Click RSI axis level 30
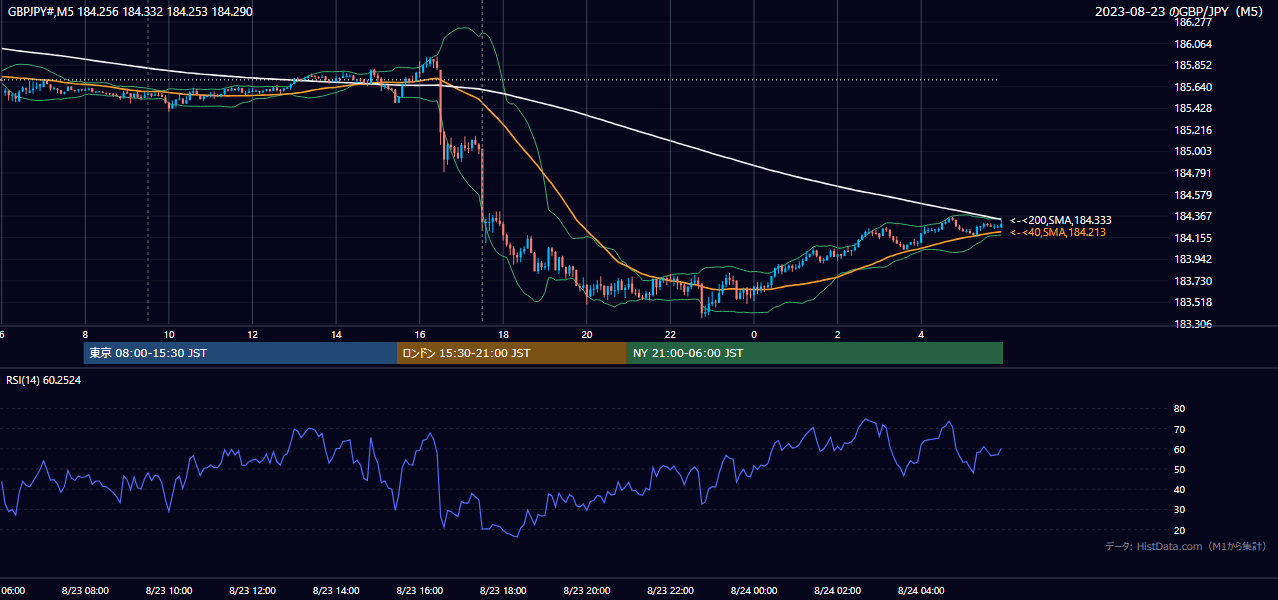The image size is (1278, 600). (1179, 510)
